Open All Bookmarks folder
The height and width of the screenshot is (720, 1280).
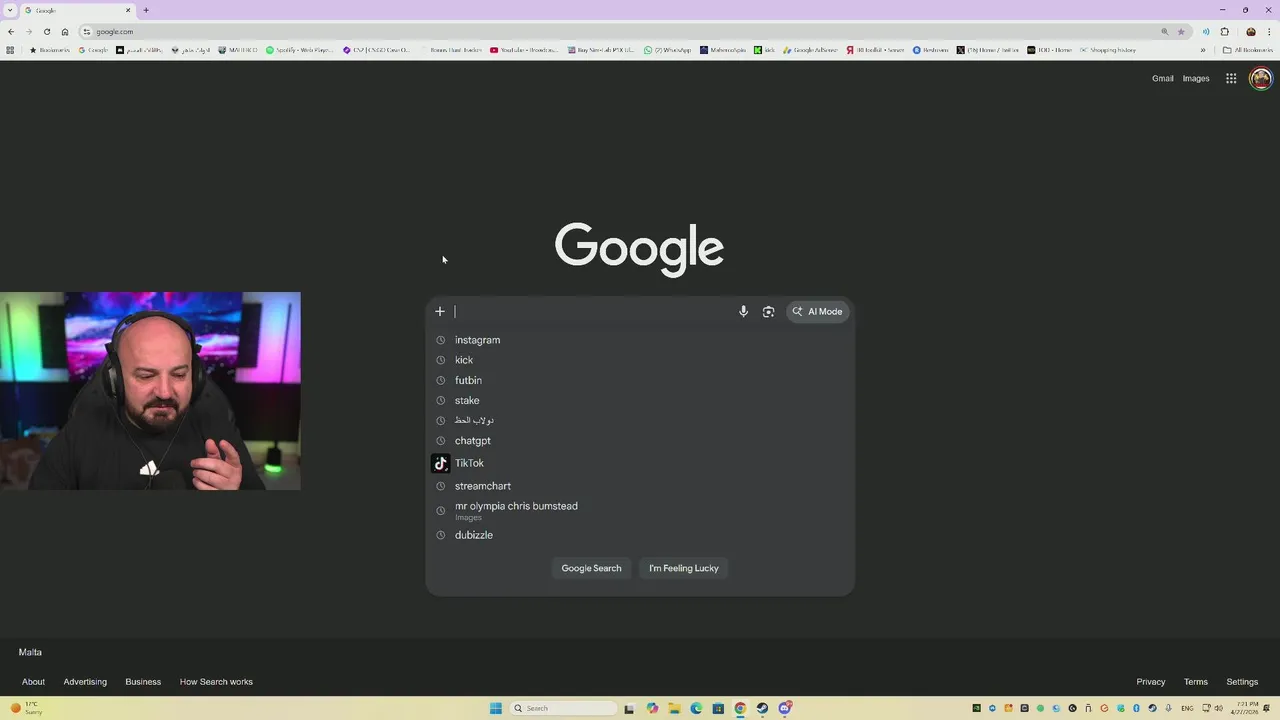coord(1247,49)
